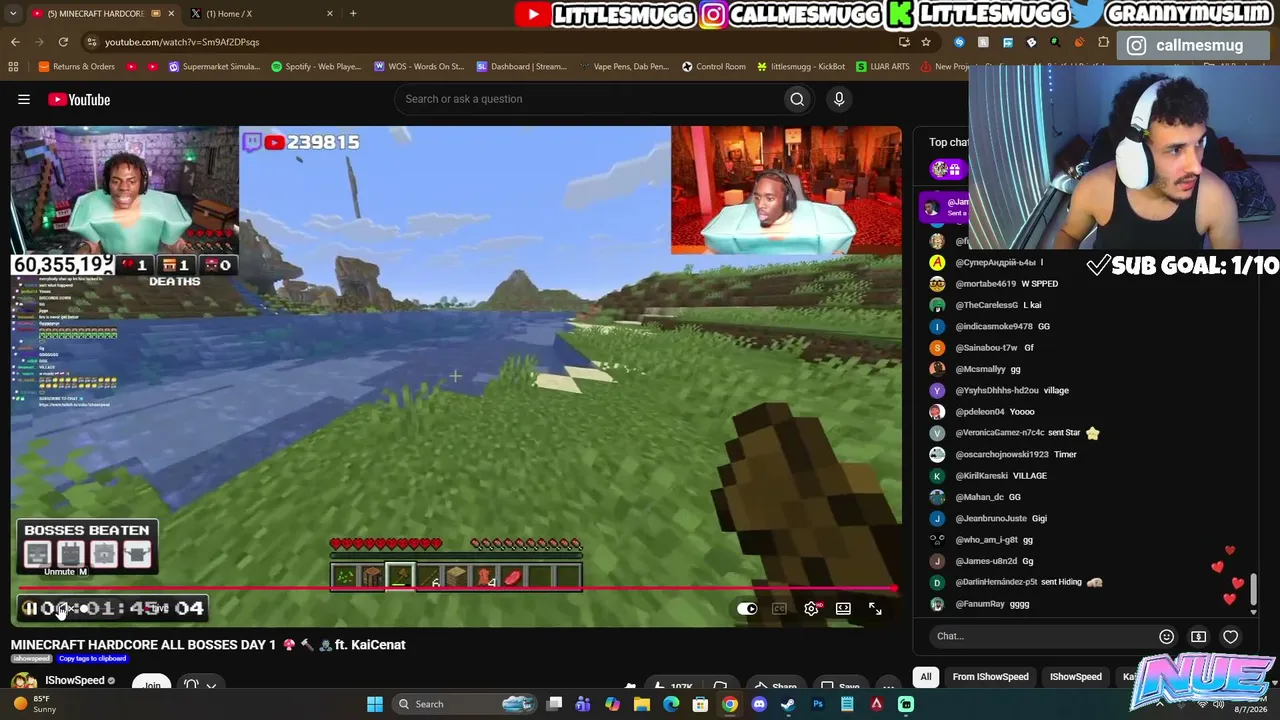Send a Super Chat using the dollar icon
Screen dimensions: 1280x720
click(x=1198, y=636)
